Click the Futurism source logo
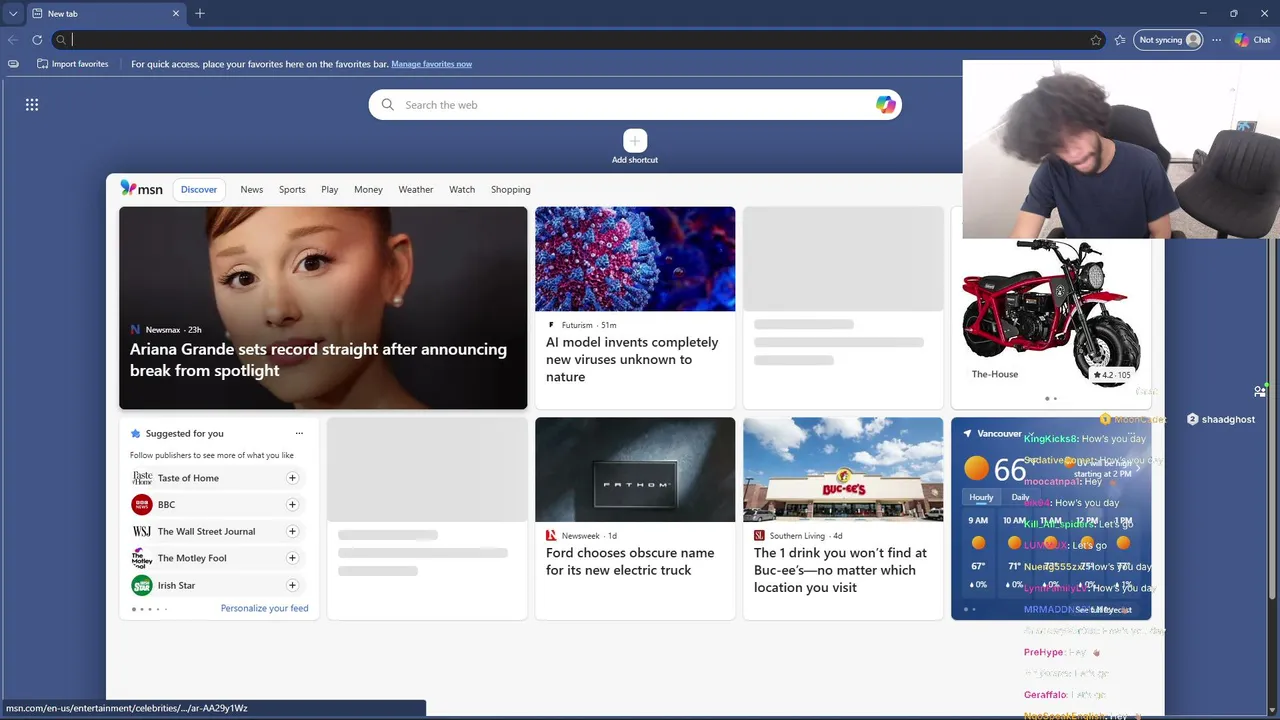The height and width of the screenshot is (720, 1280). (551, 325)
